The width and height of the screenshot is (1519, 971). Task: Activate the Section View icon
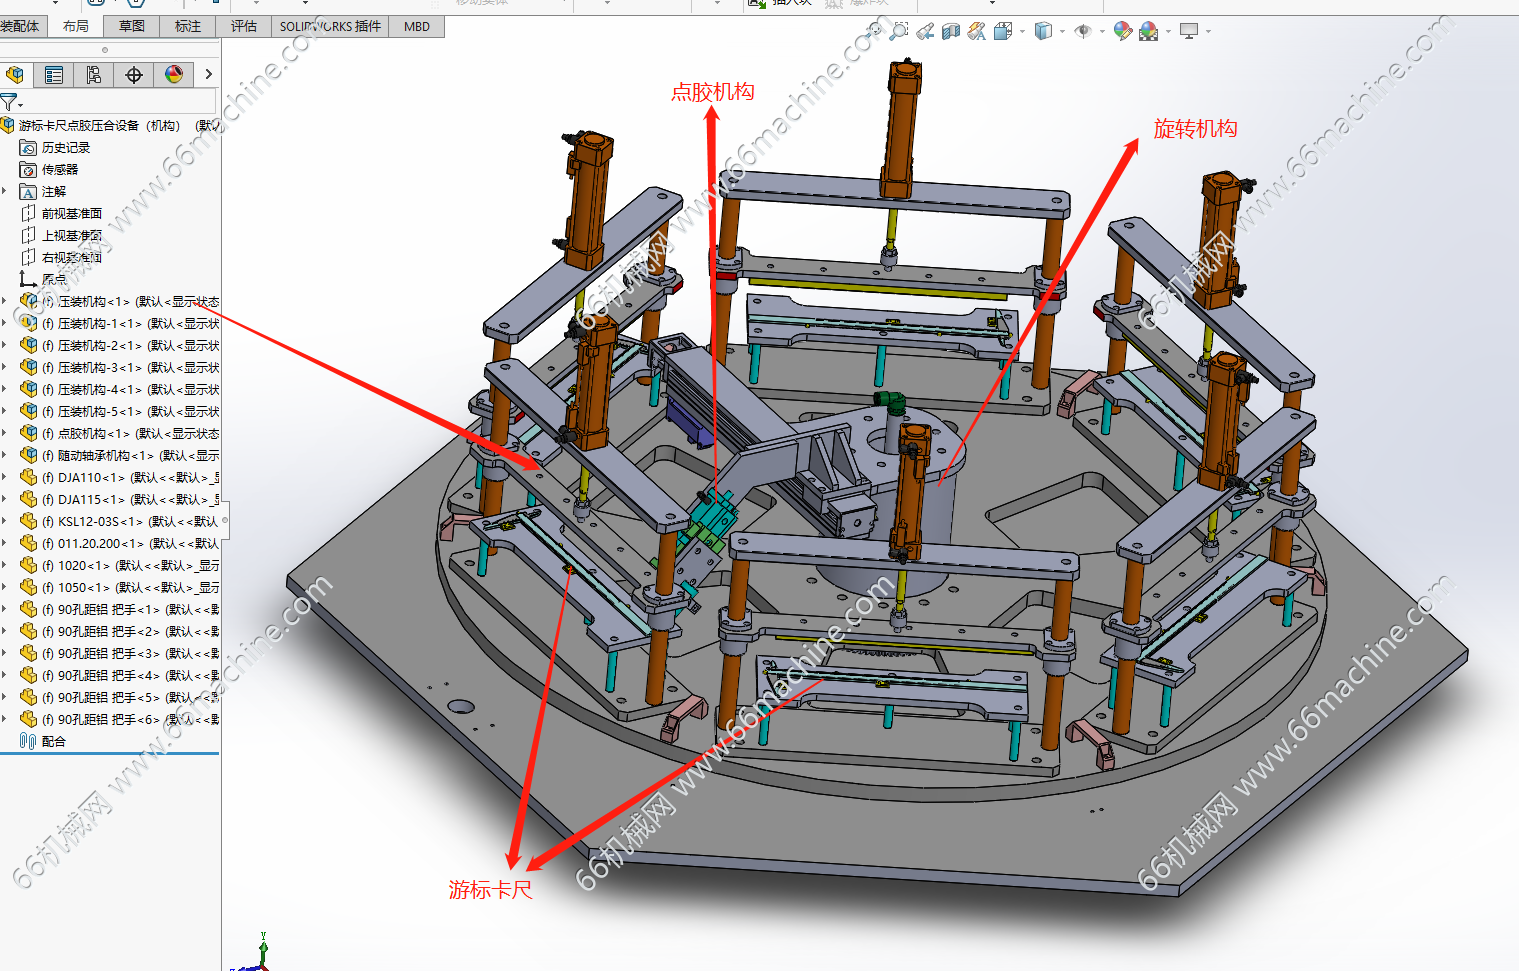(x=951, y=31)
